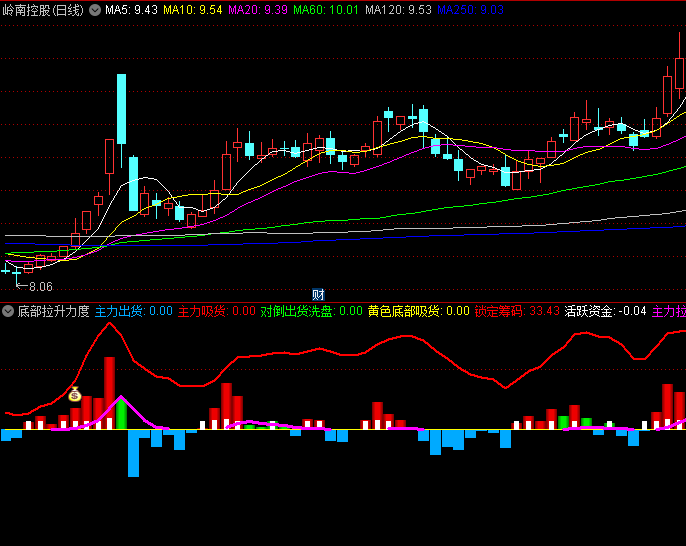
Task: Click the MA20: 9.39 label
Action: 258,10
